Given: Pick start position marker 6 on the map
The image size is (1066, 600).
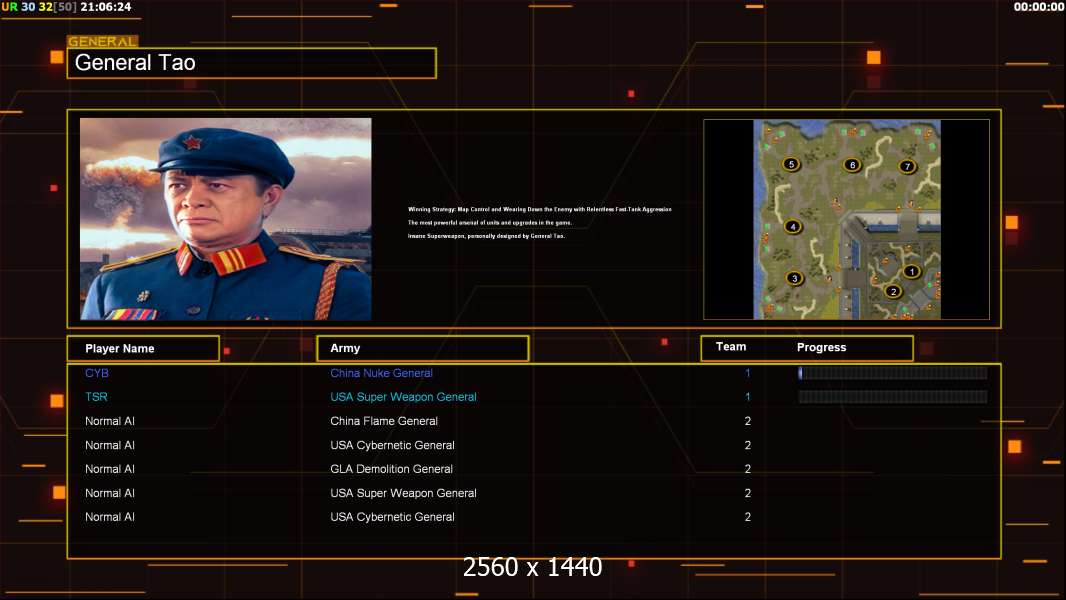Looking at the screenshot, I should tap(852, 164).
